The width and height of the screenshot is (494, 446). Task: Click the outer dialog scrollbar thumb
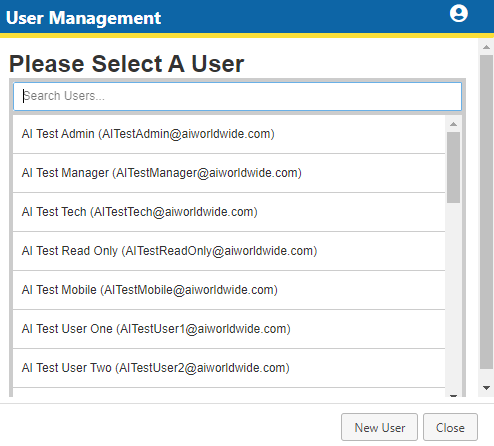pyautogui.click(x=486, y=212)
